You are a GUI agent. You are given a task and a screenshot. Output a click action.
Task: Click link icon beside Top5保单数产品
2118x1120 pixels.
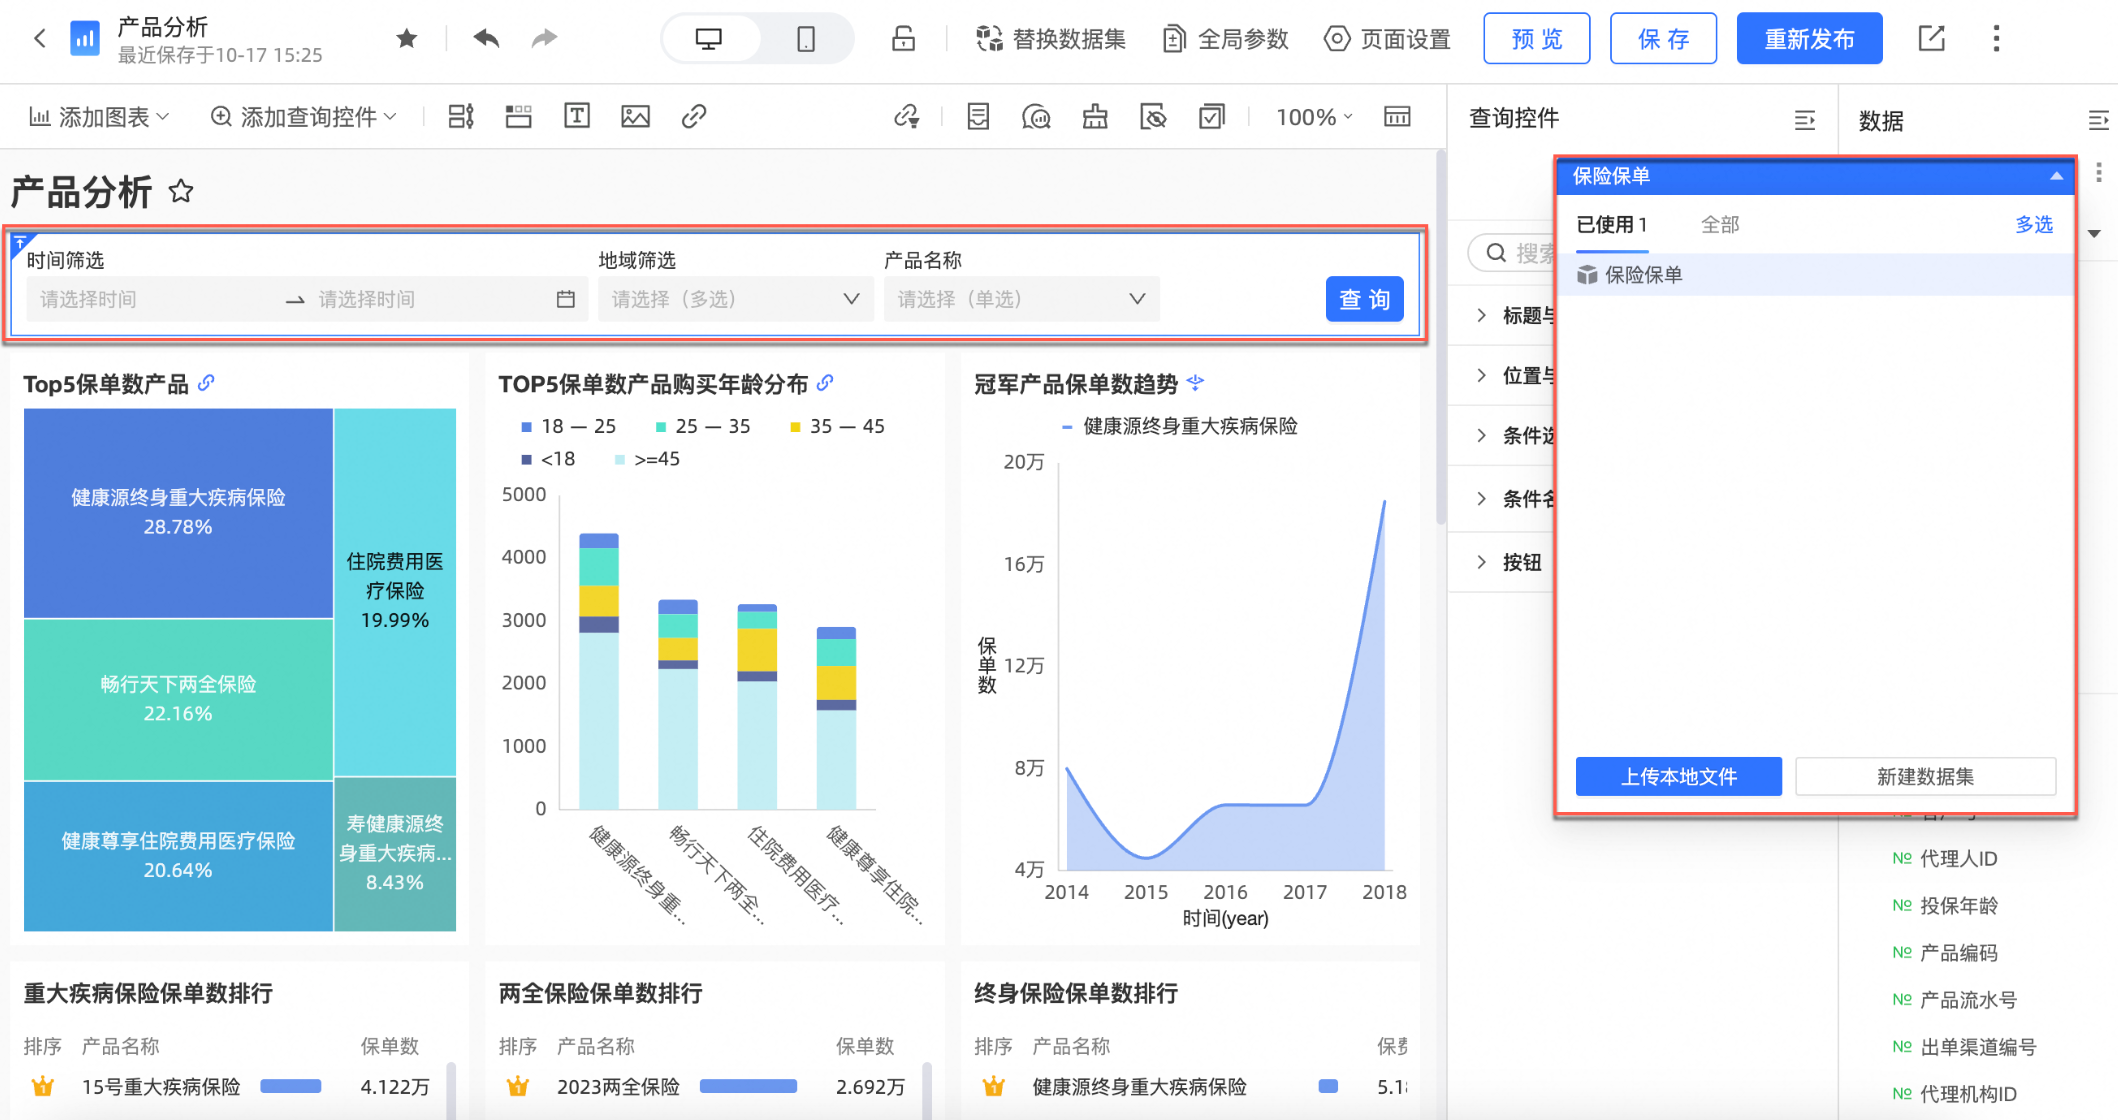pos(206,383)
